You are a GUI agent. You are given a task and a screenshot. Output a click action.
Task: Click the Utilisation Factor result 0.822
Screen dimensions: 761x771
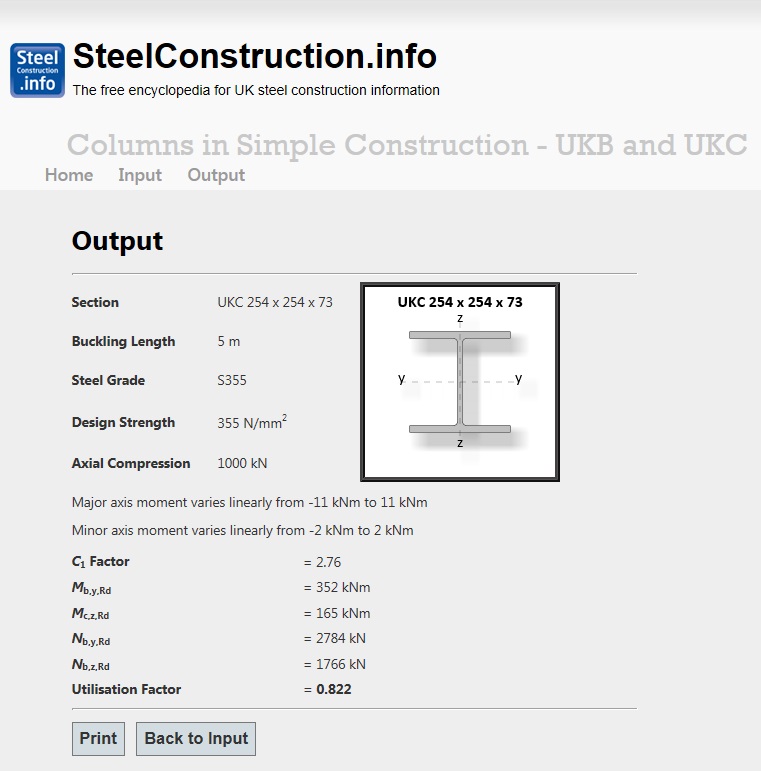334,689
